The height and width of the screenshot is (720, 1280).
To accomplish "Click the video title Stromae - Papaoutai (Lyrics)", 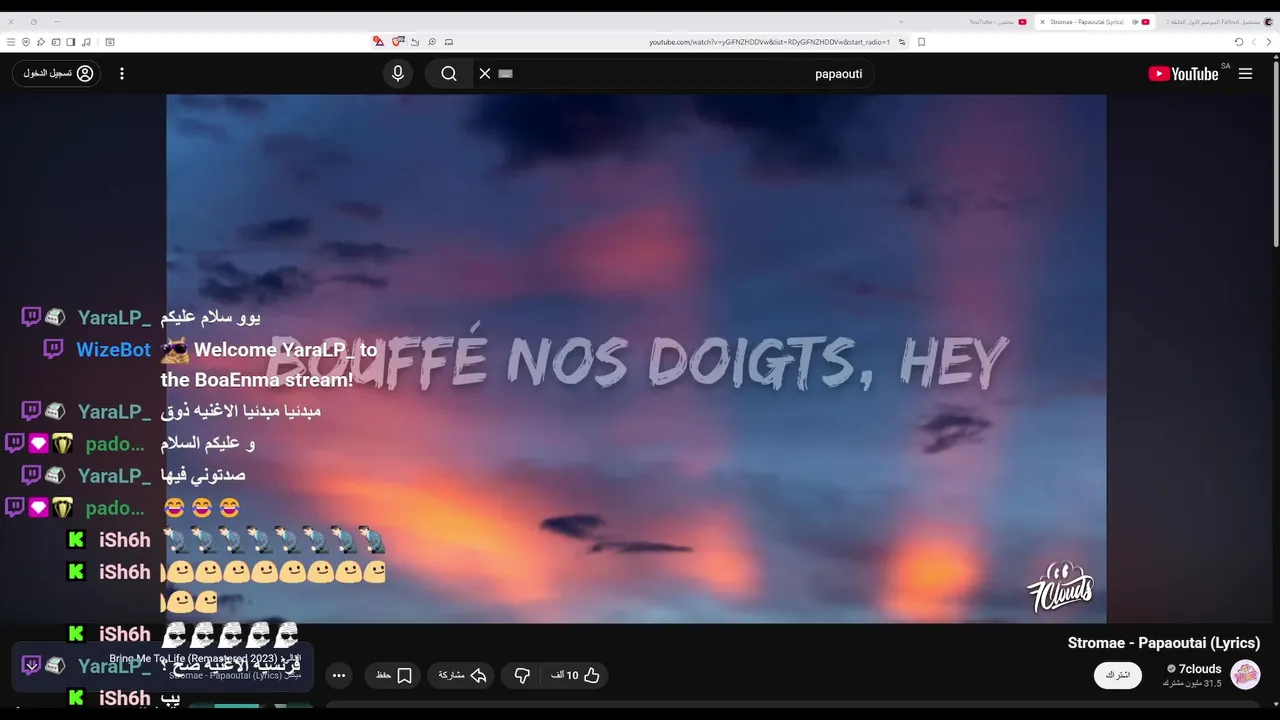I will pos(1164,643).
